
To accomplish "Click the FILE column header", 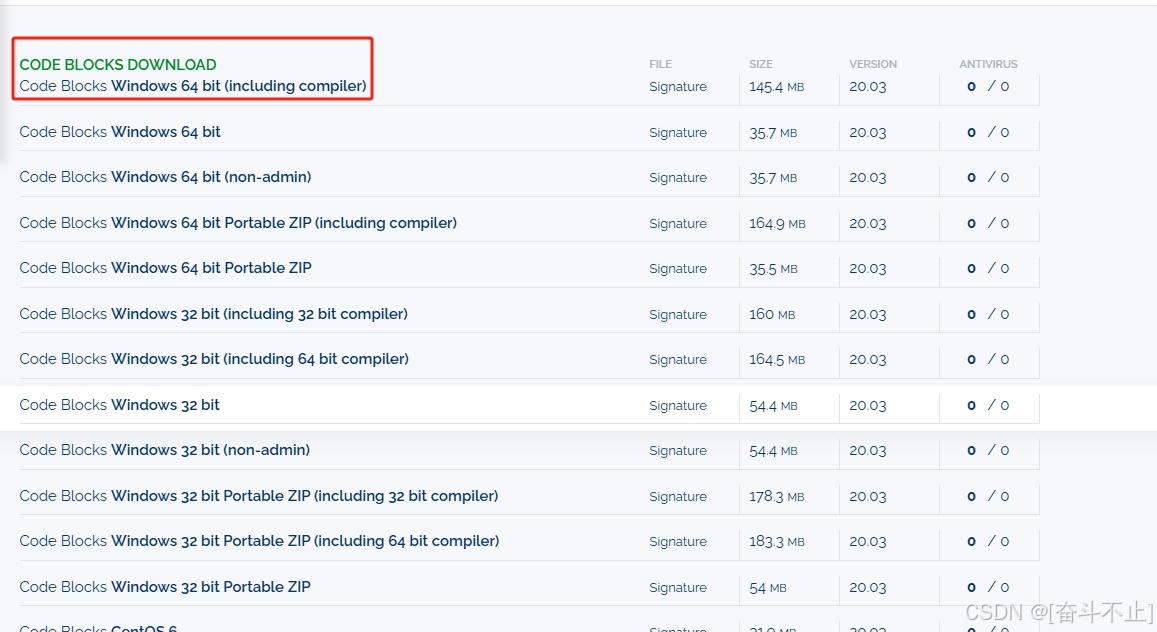I will (660, 64).
